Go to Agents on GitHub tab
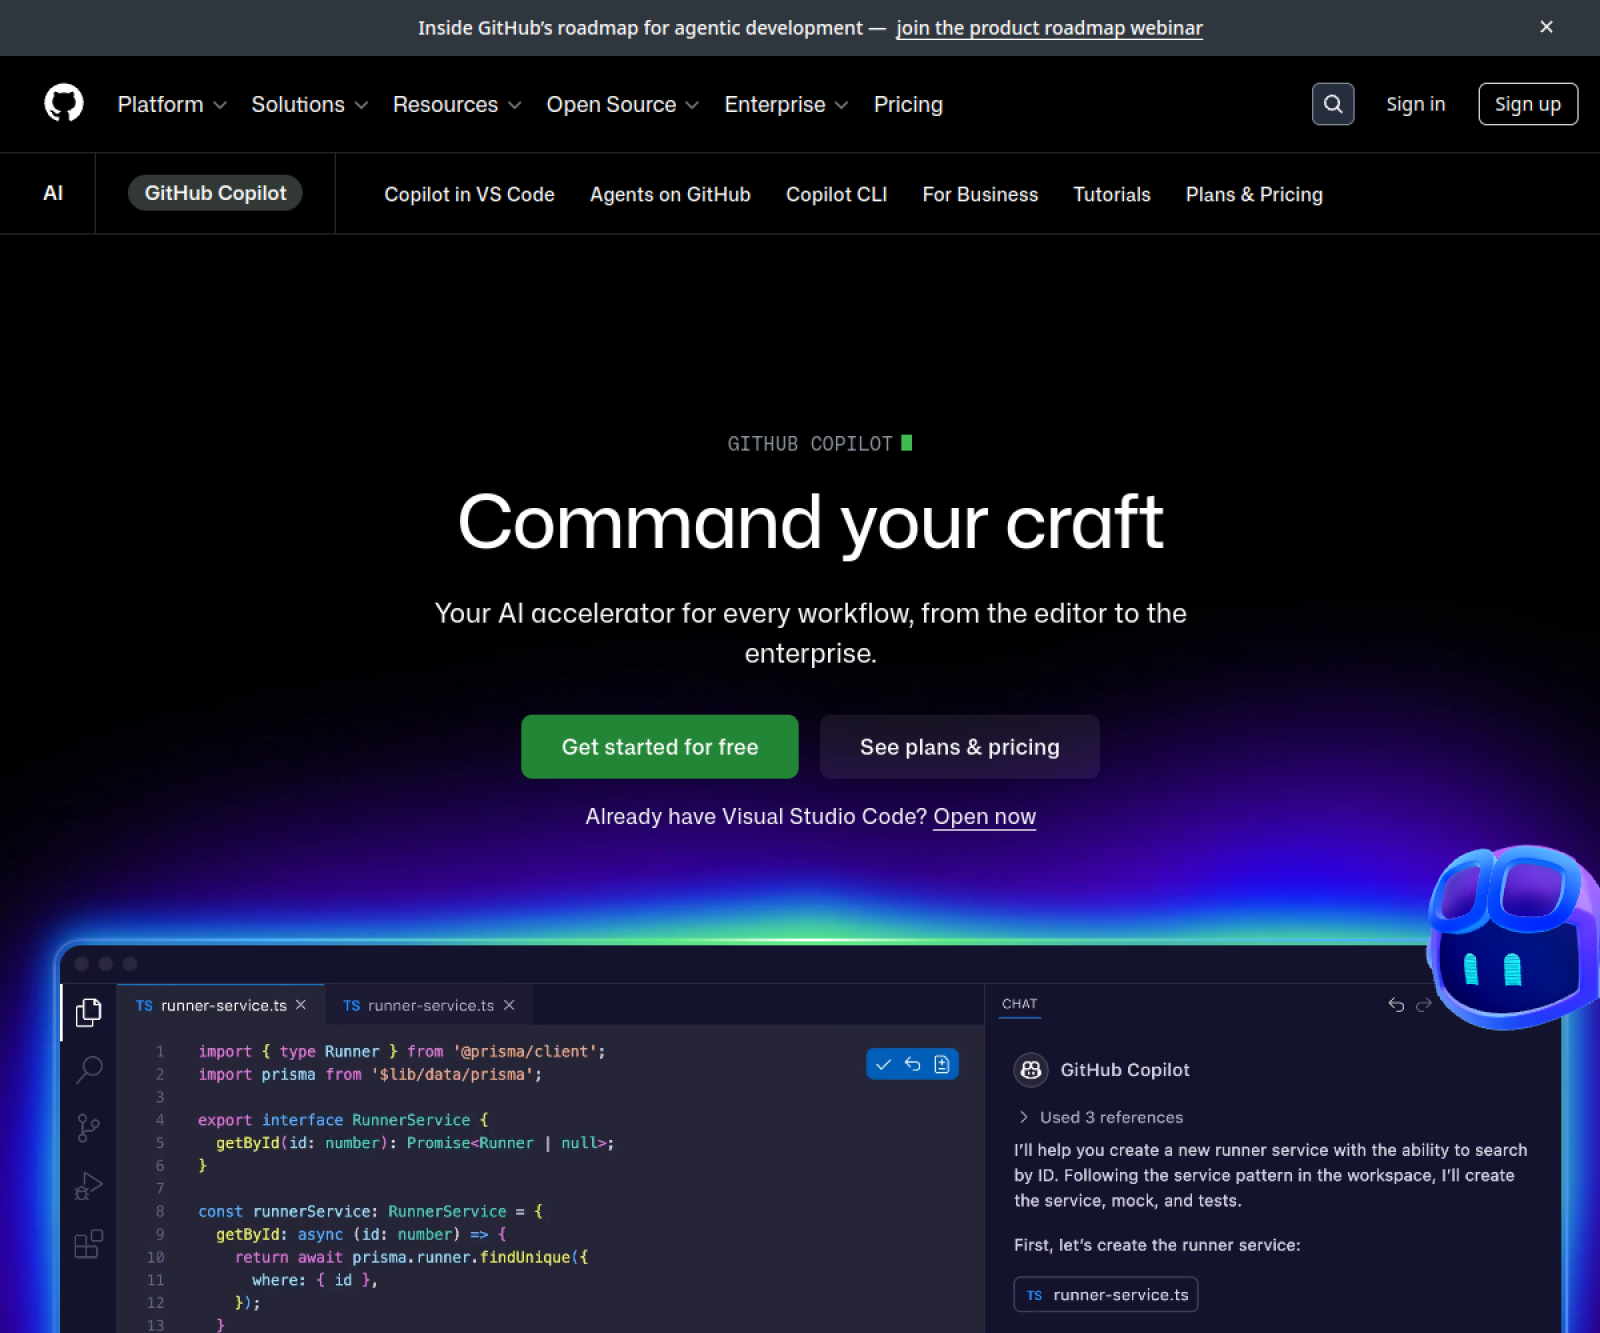The image size is (1600, 1333). coord(670,194)
